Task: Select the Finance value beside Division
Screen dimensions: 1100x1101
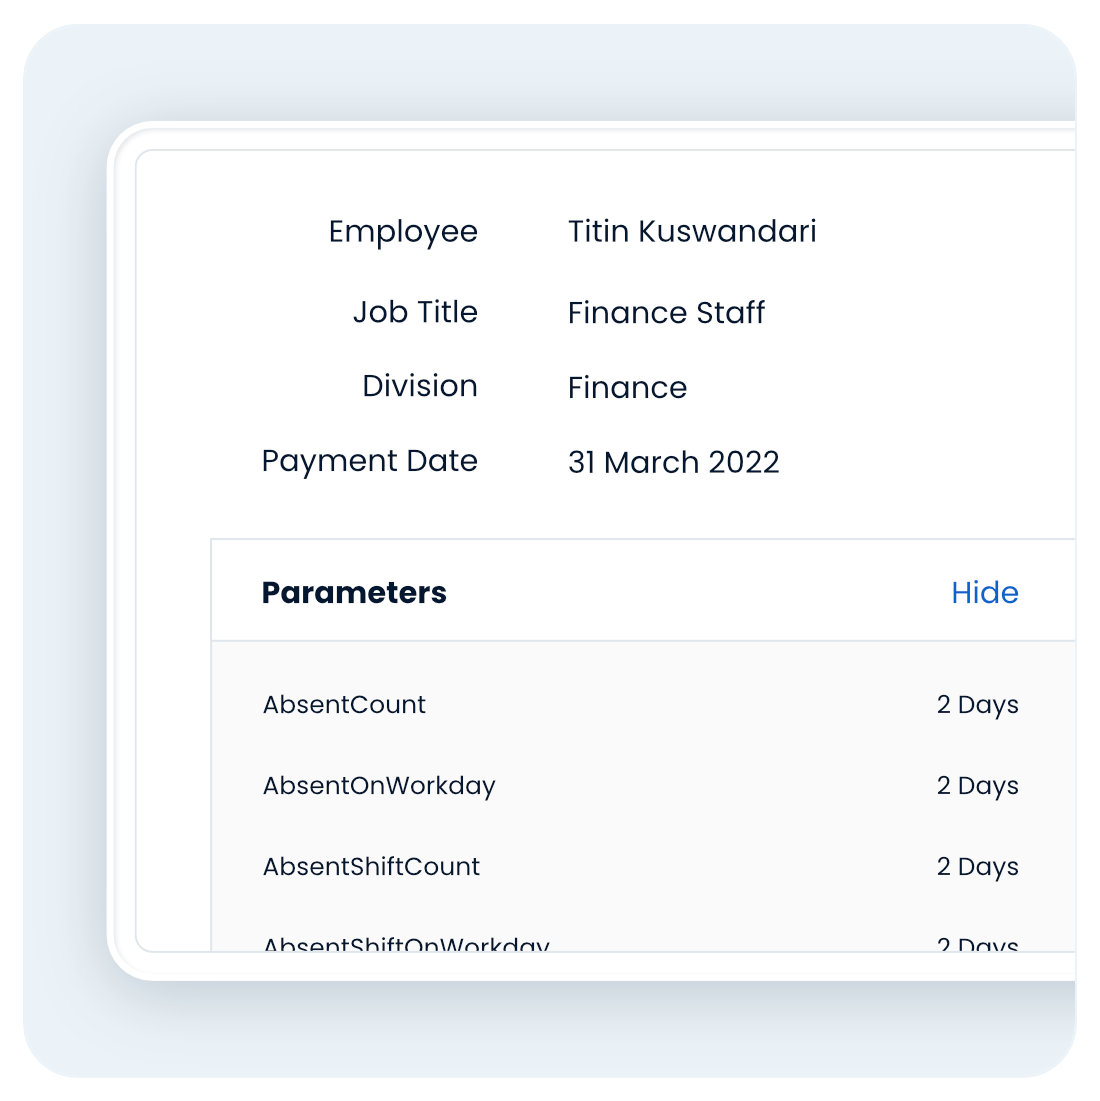Action: click(627, 388)
